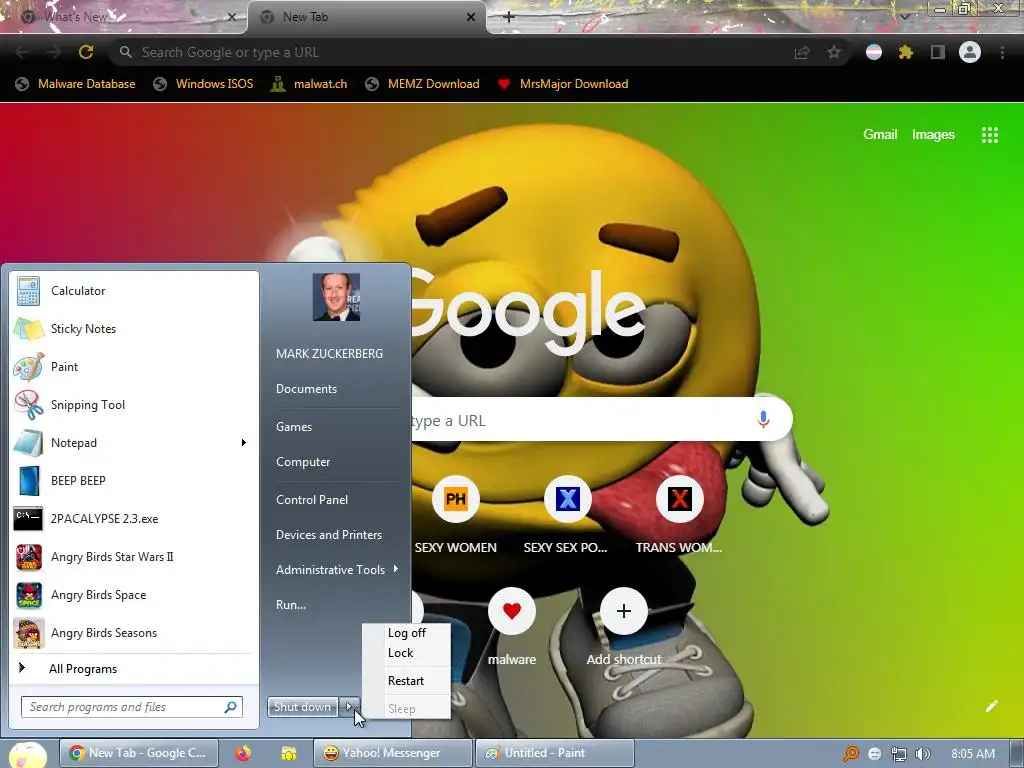Open Chrome three-dot menu

pos(1002,52)
